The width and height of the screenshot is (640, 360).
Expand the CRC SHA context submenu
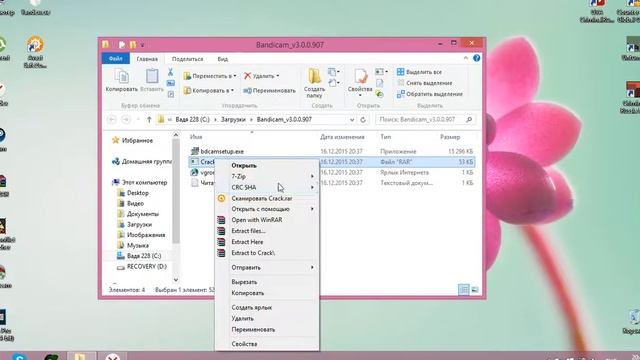[x=267, y=187]
